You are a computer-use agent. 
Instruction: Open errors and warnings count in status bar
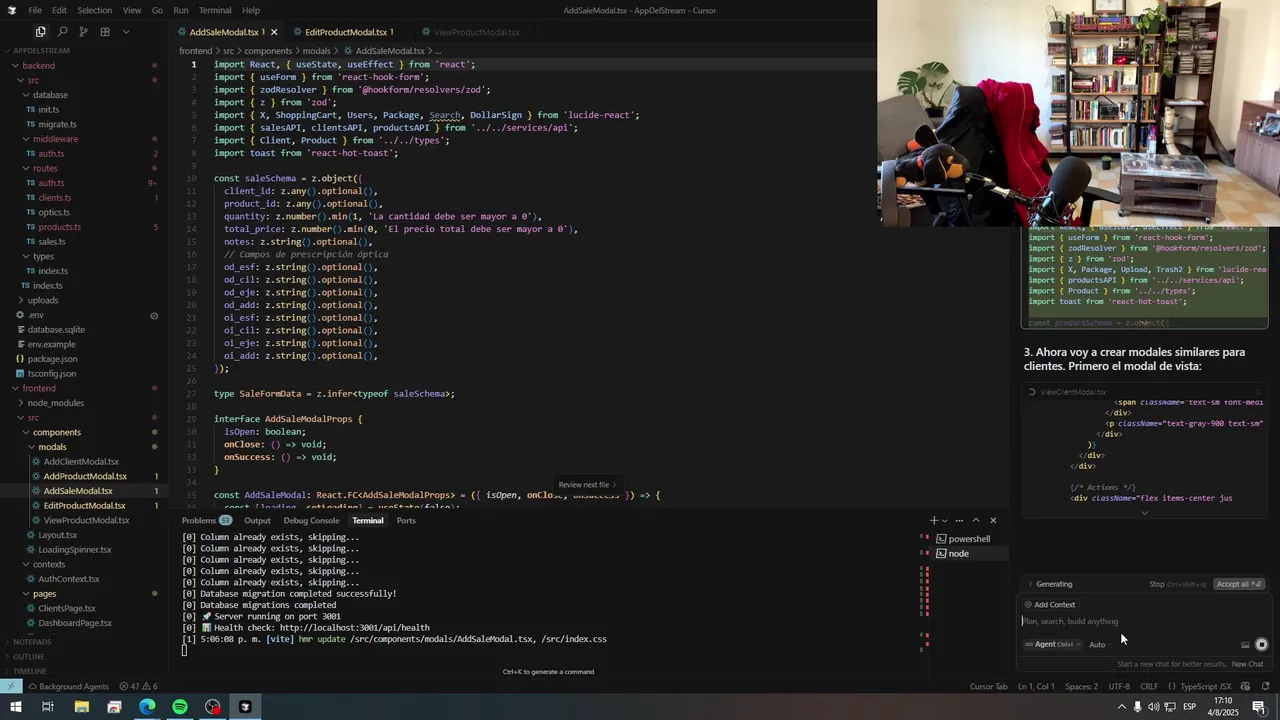[138, 687]
